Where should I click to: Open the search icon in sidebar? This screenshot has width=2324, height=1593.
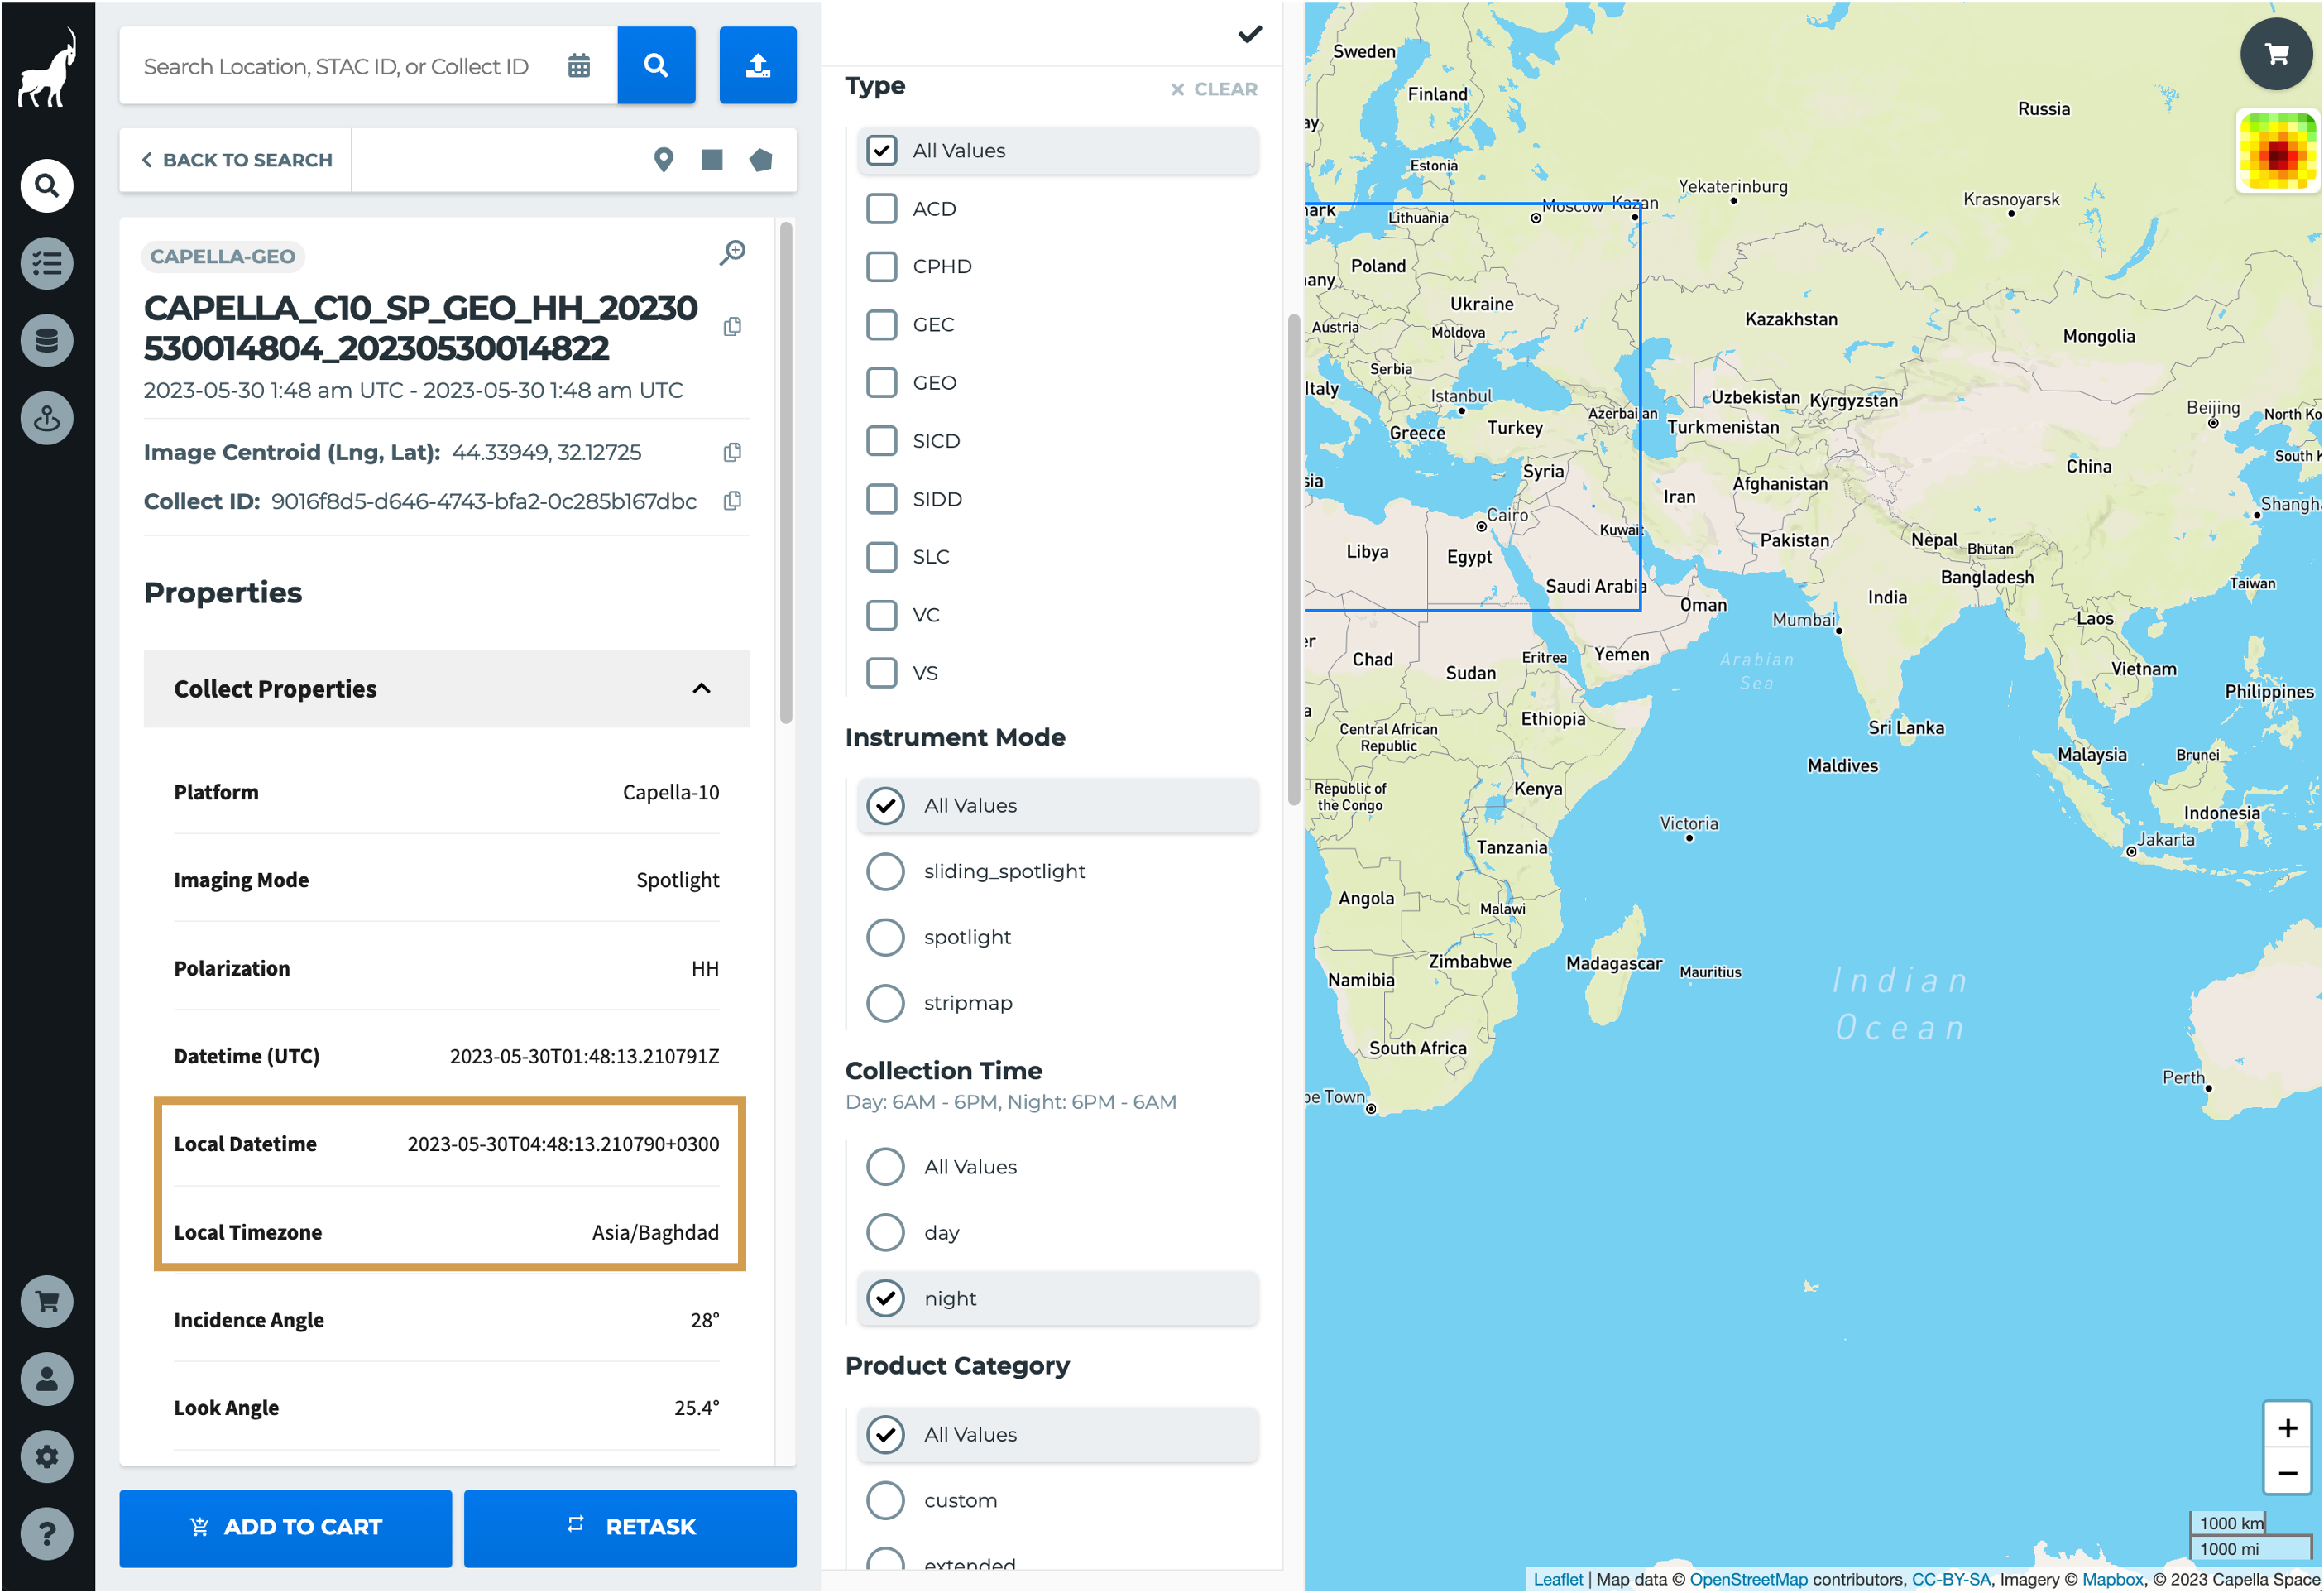tap(47, 186)
